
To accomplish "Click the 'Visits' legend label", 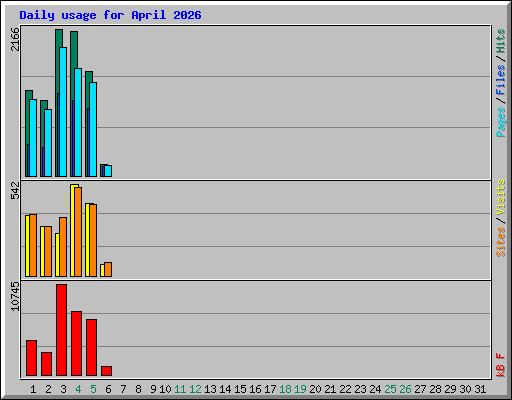I will 501,197.
